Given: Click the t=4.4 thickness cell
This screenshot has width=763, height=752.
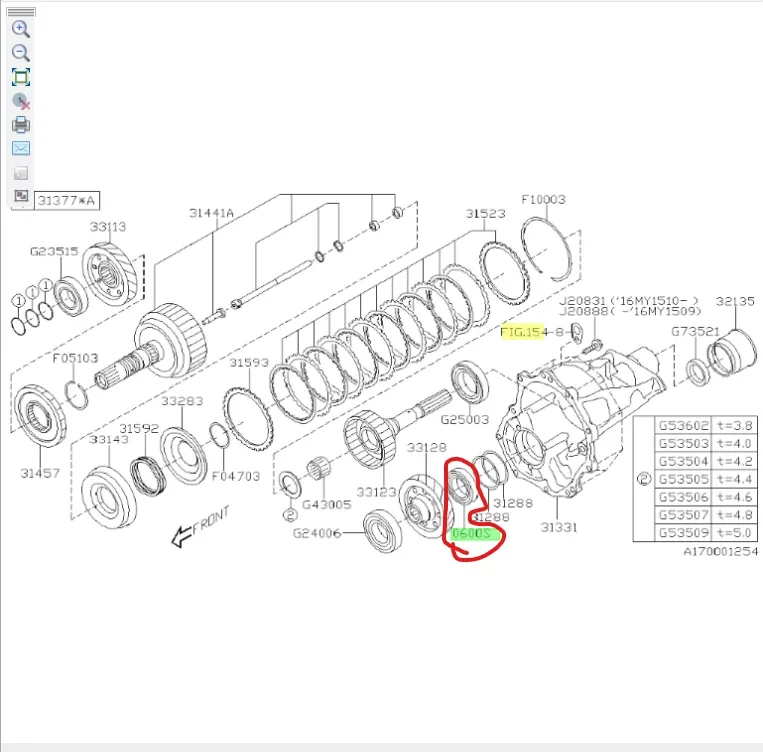Looking at the screenshot, I should [x=734, y=479].
